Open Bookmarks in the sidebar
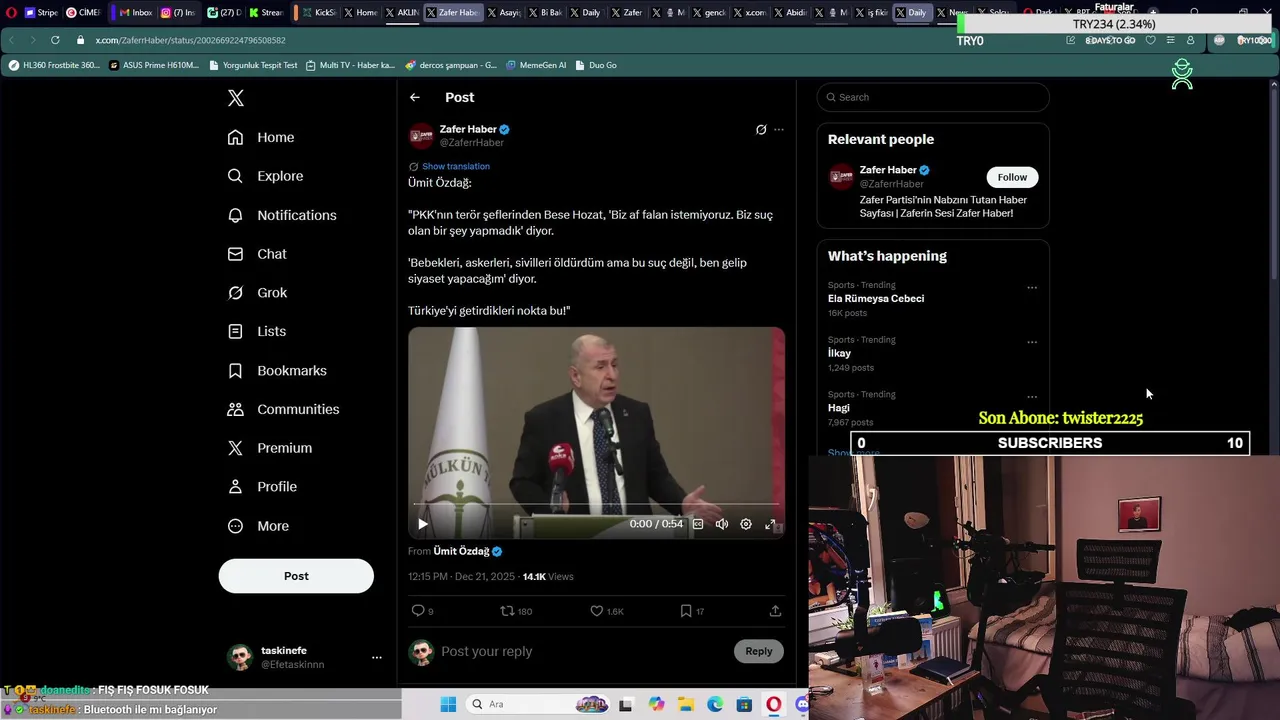 point(277,371)
